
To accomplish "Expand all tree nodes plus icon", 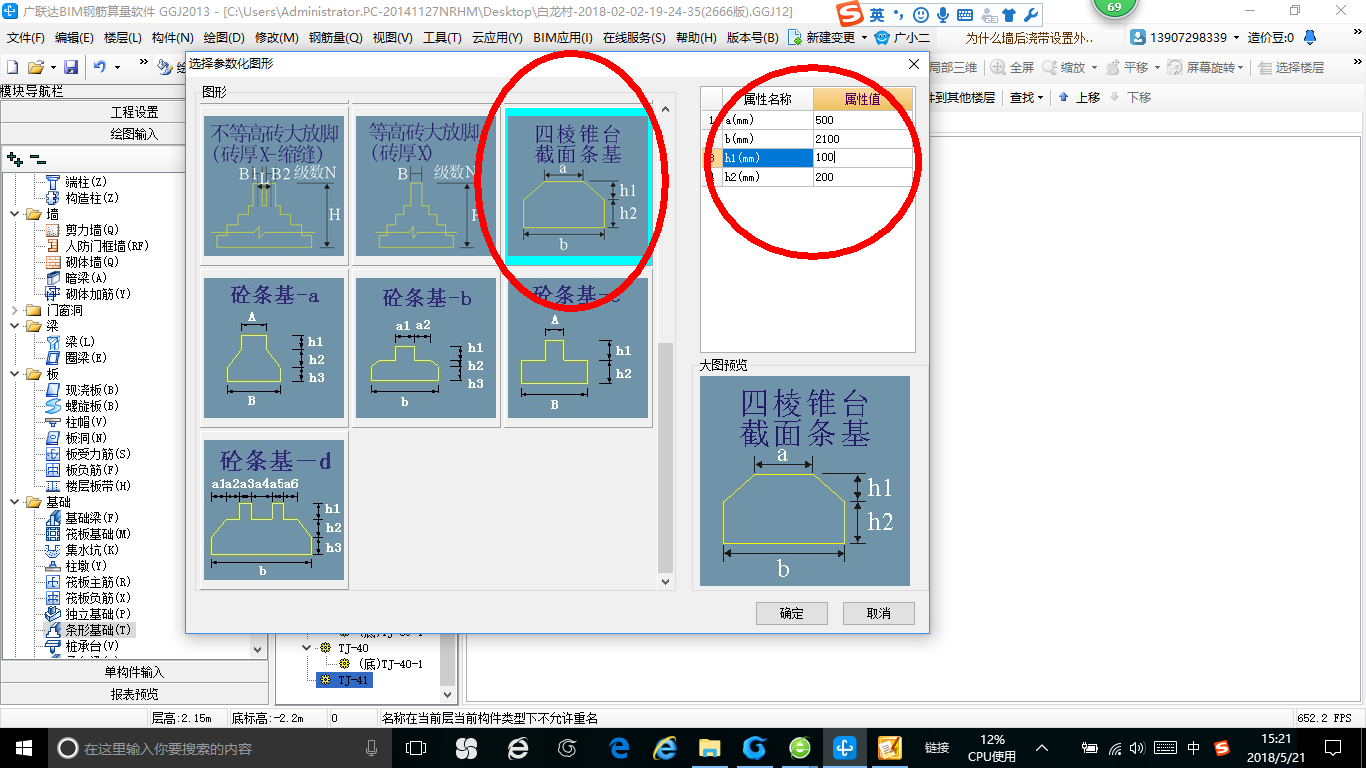I will pos(15,158).
